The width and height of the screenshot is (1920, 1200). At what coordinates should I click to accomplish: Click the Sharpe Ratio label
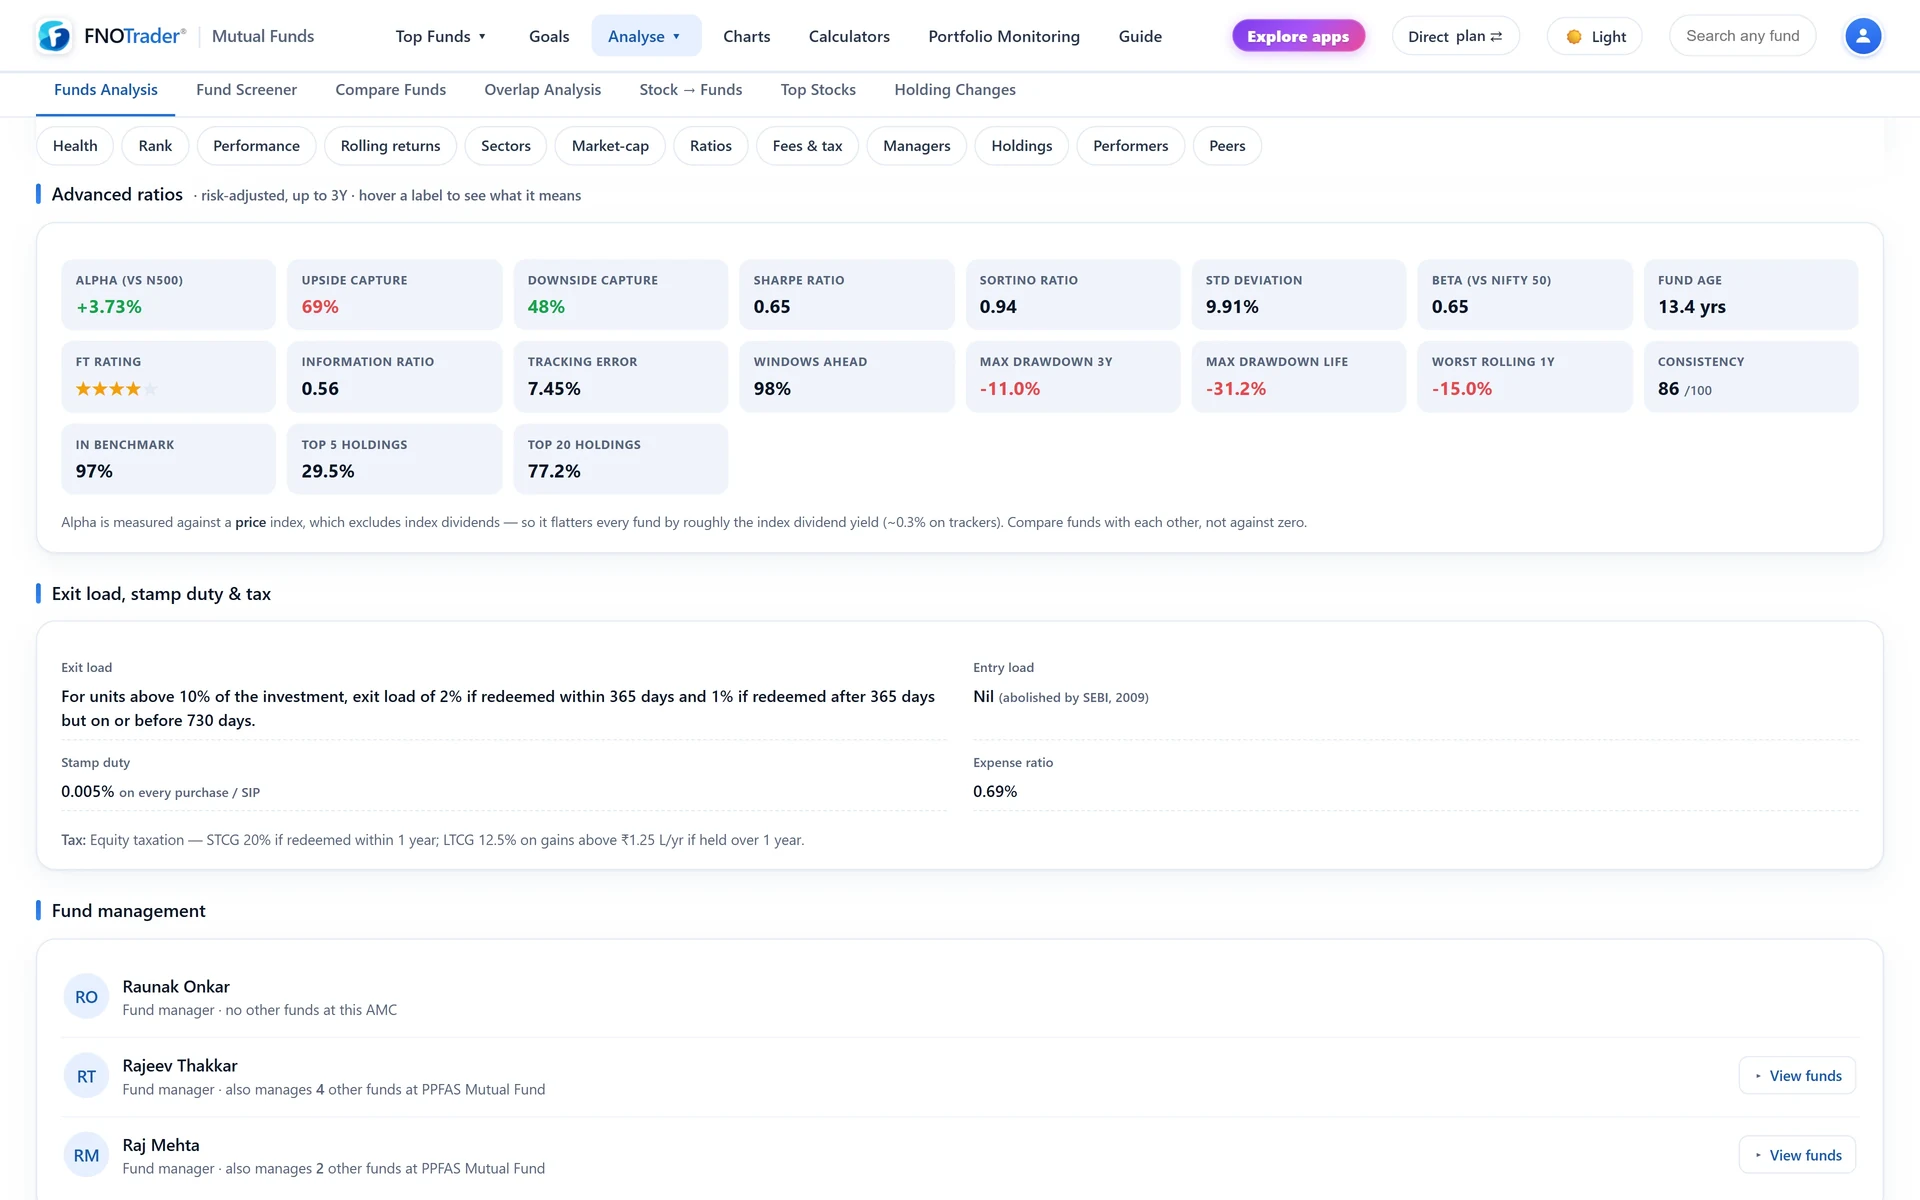[x=798, y=281]
